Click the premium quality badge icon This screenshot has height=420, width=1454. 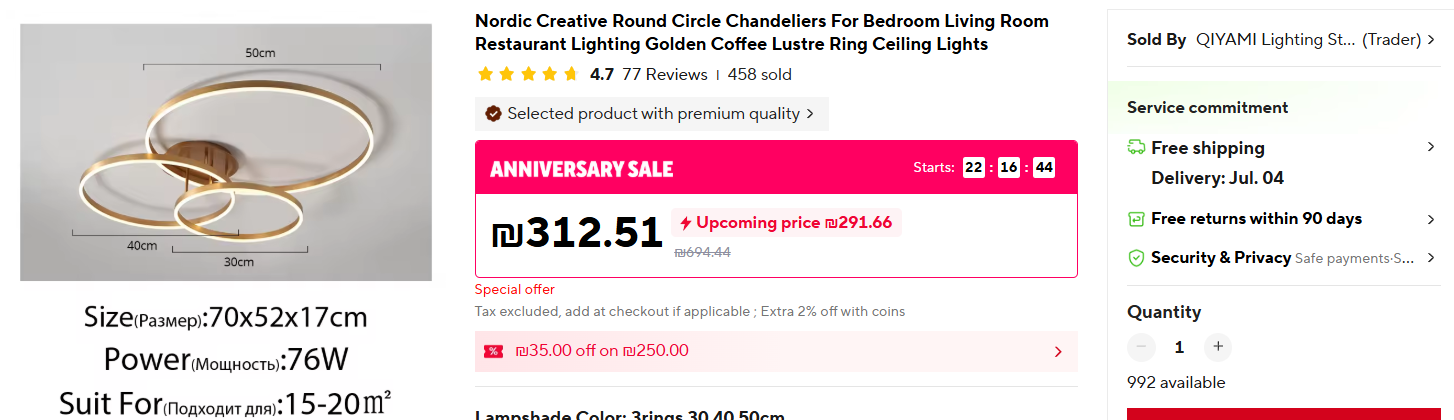coord(493,114)
